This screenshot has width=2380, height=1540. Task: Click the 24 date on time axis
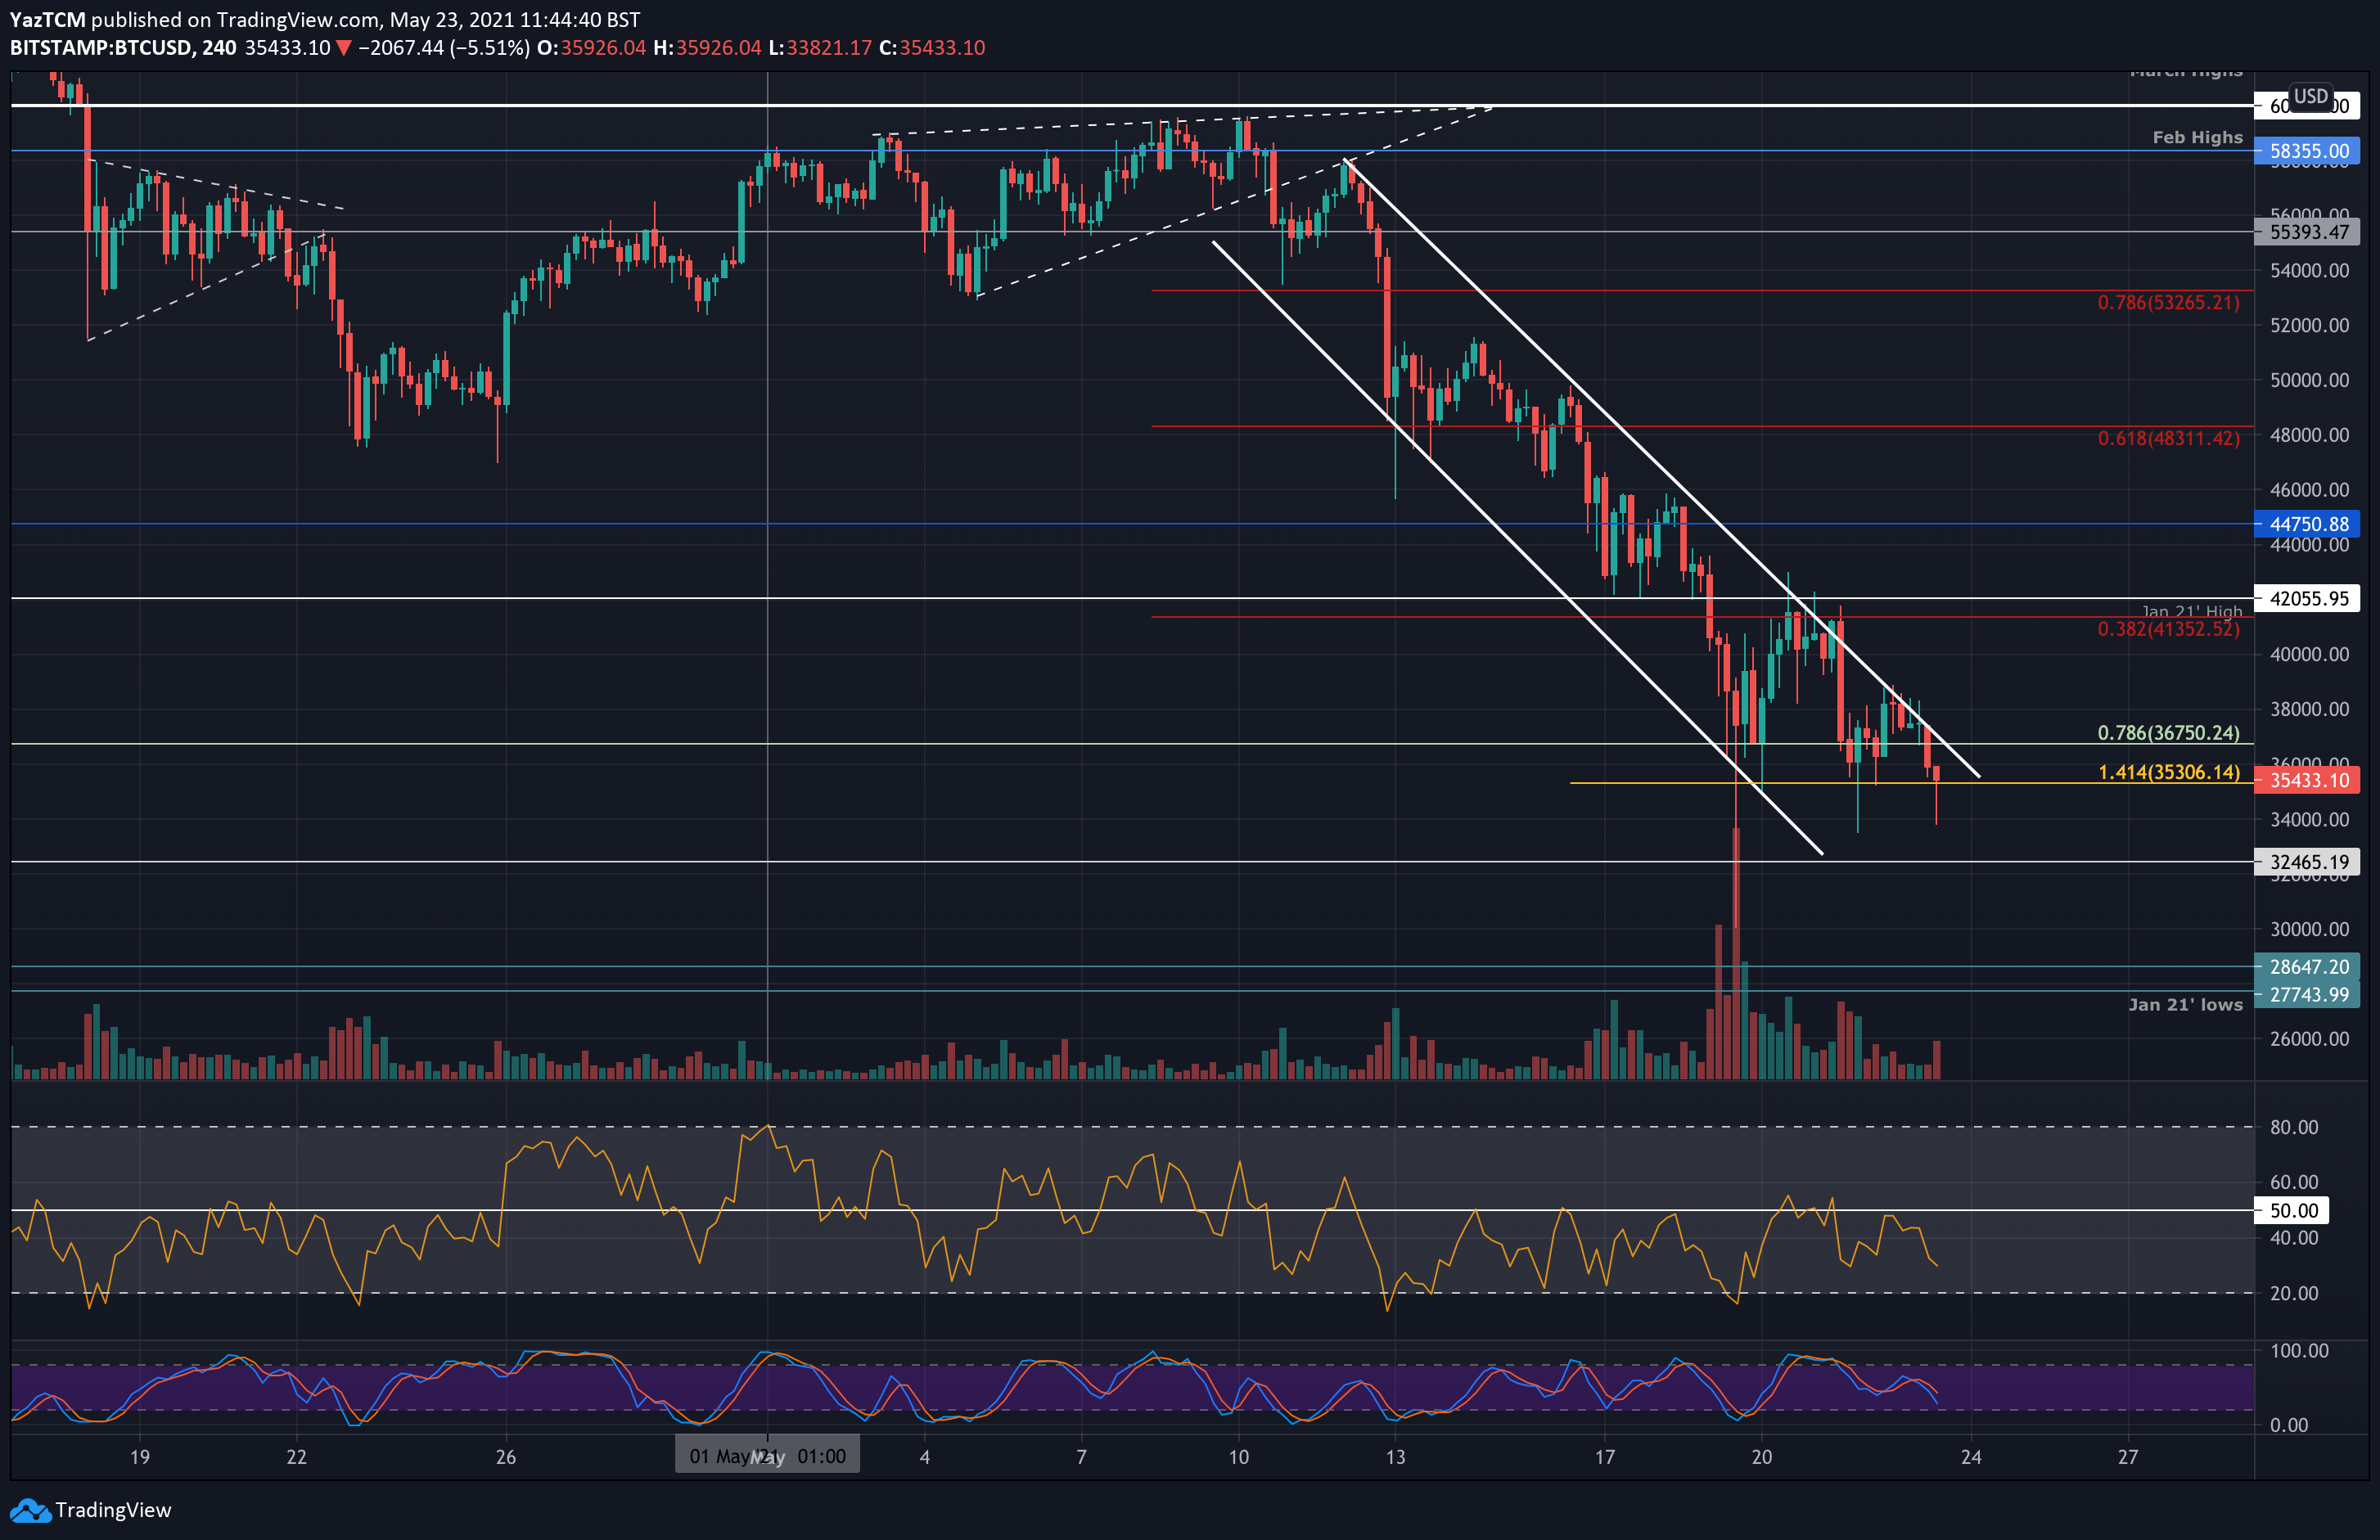point(1971,1457)
